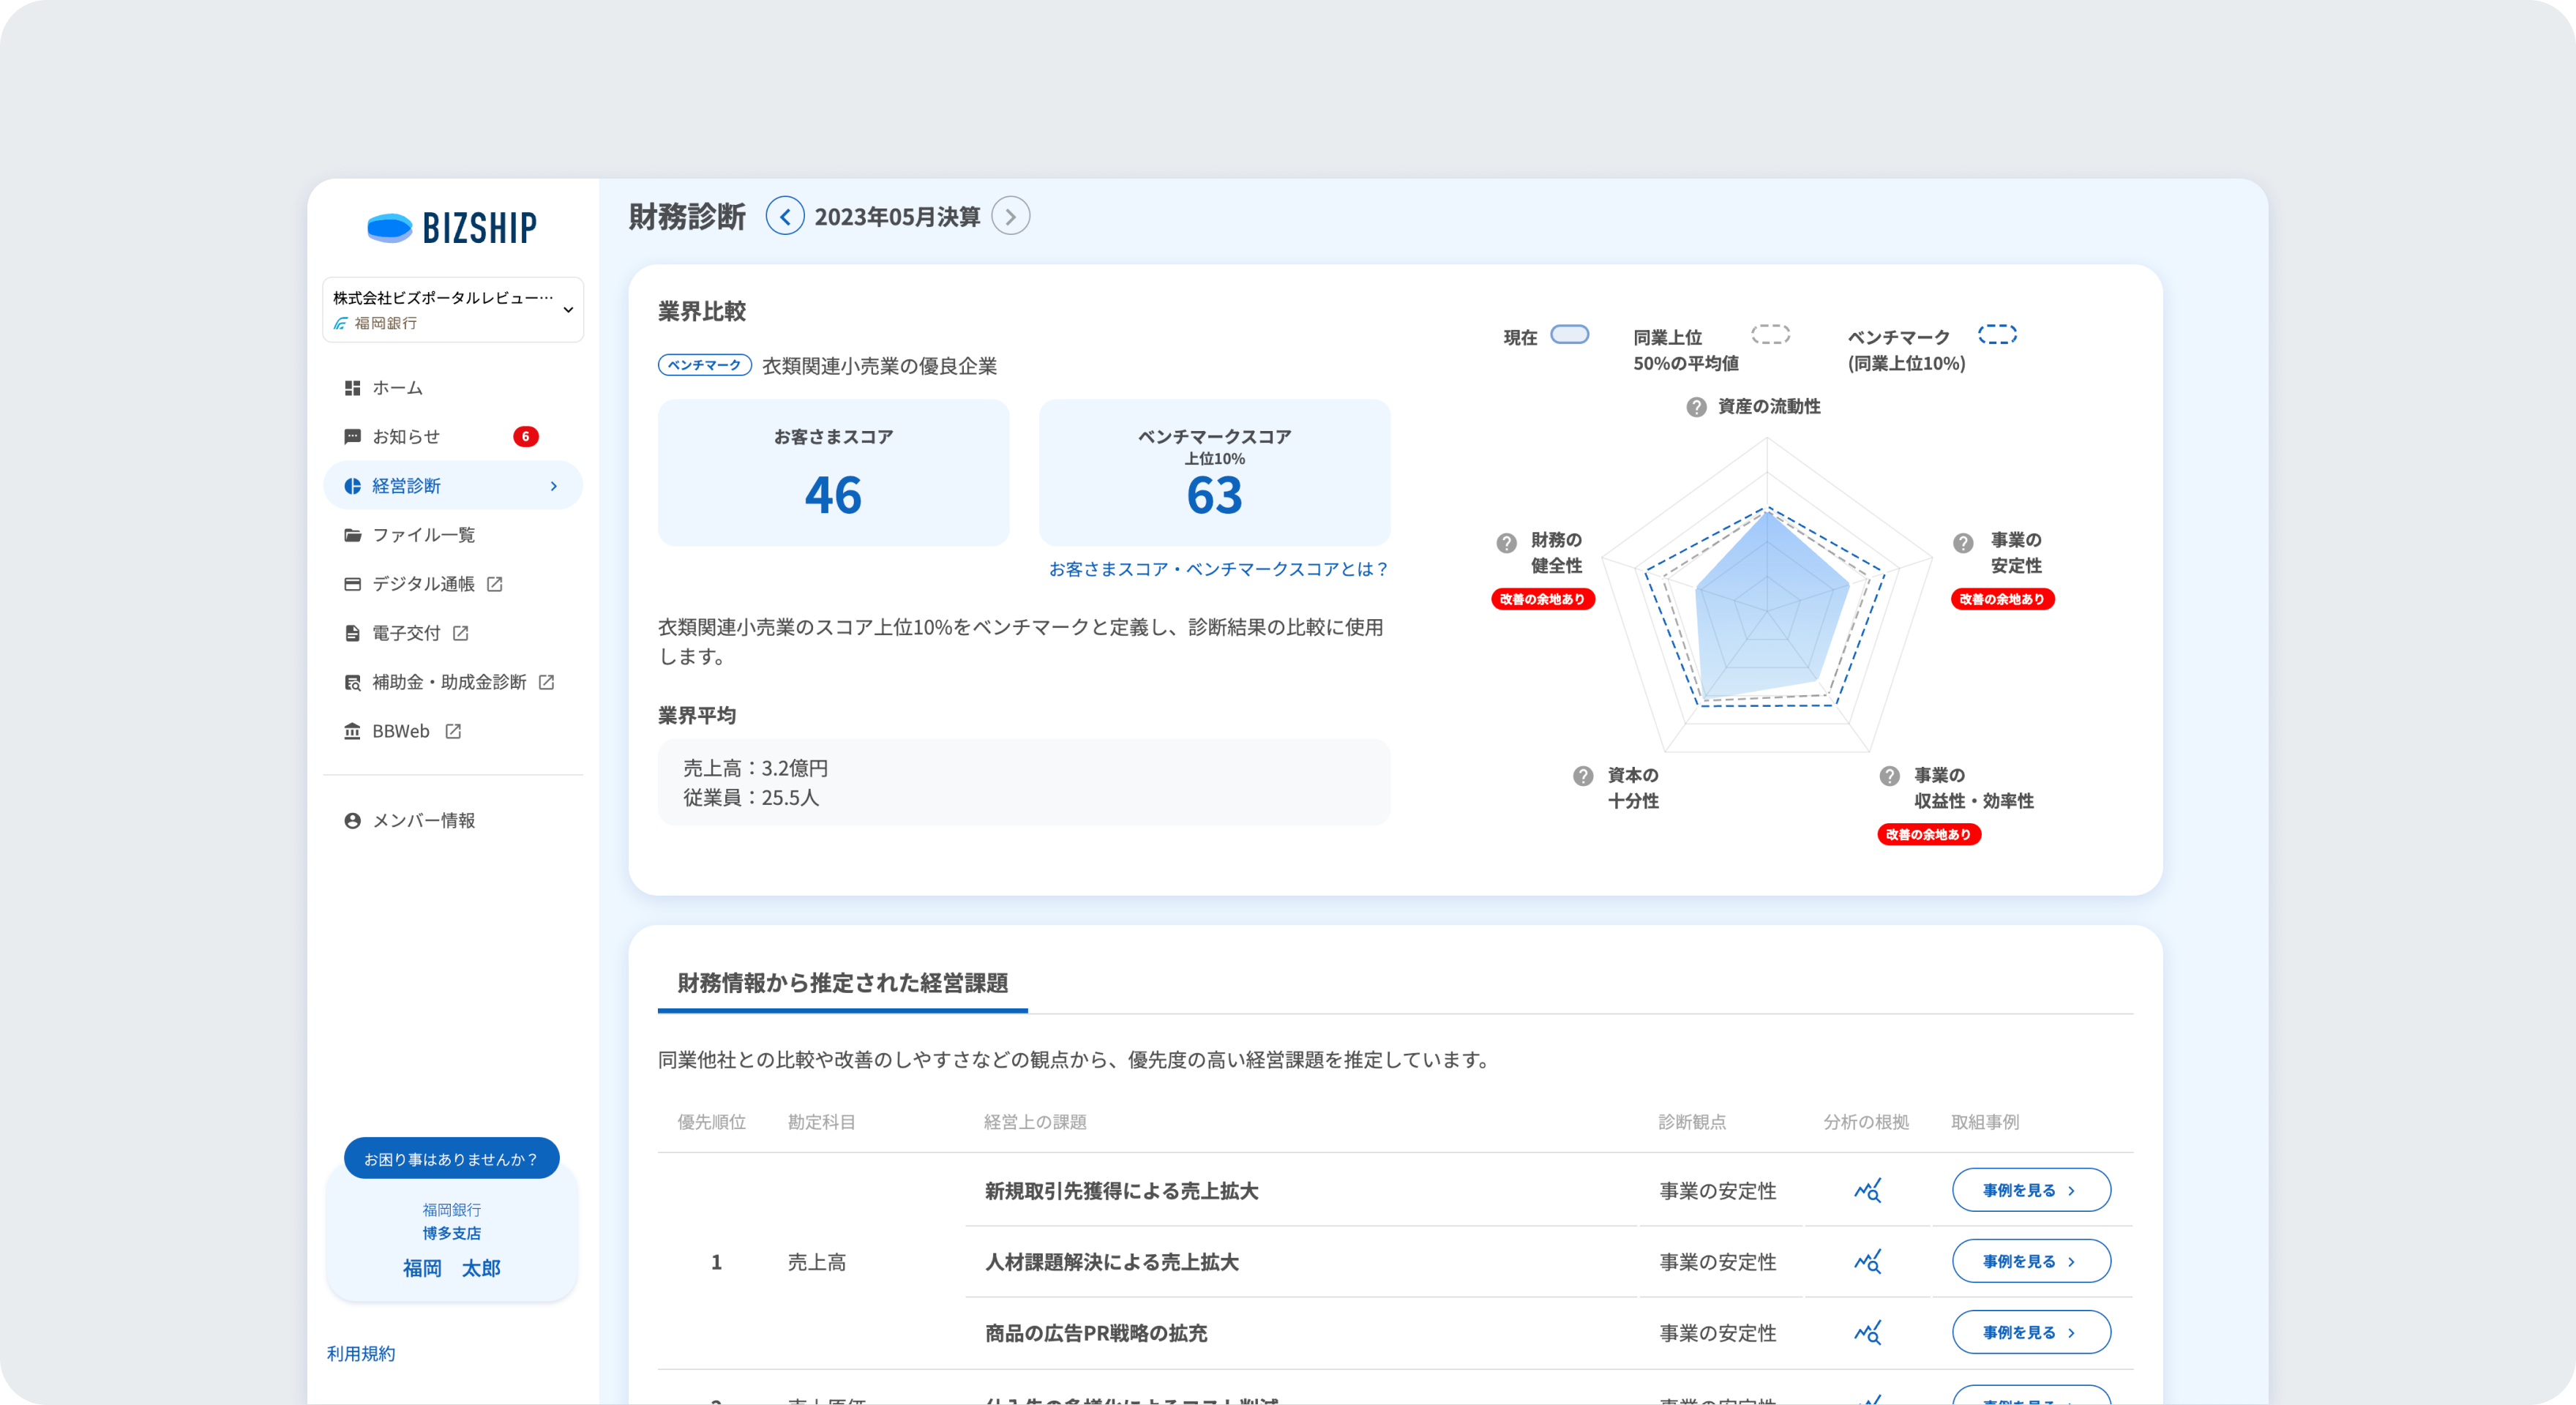Click the 電子交付 document icon

tap(352, 633)
